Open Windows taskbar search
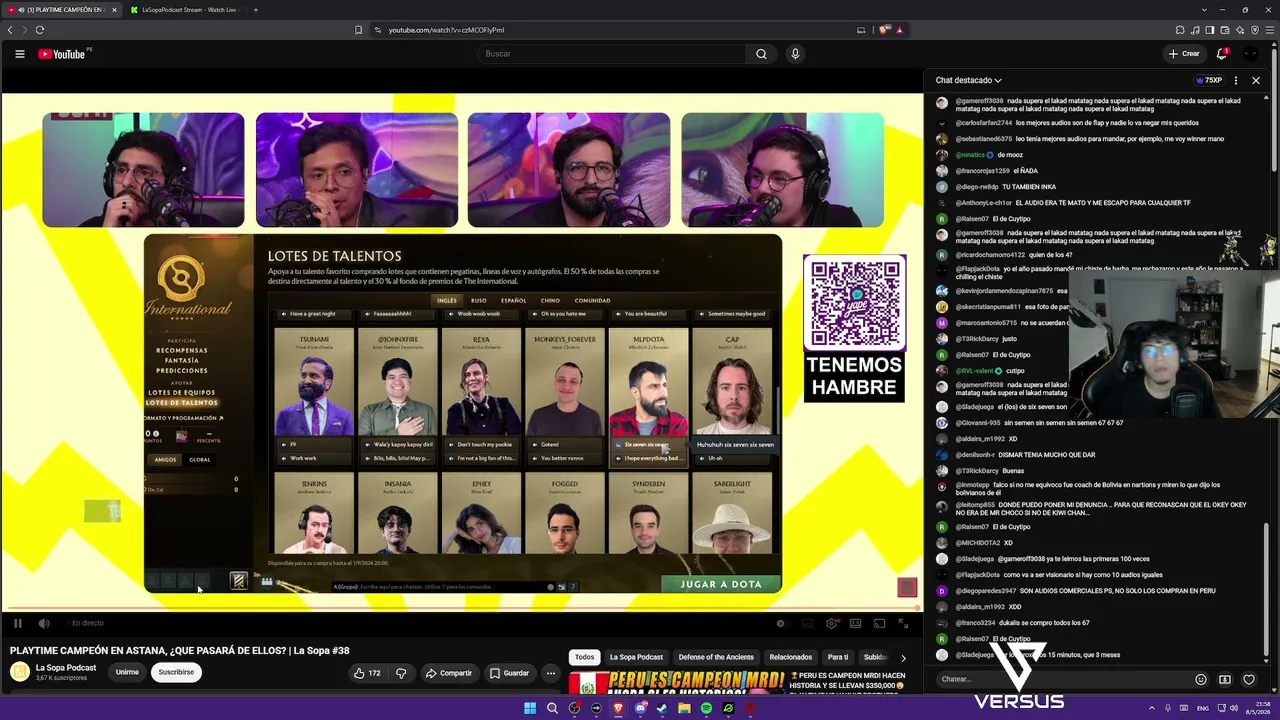This screenshot has height=720, width=1280. [552, 709]
